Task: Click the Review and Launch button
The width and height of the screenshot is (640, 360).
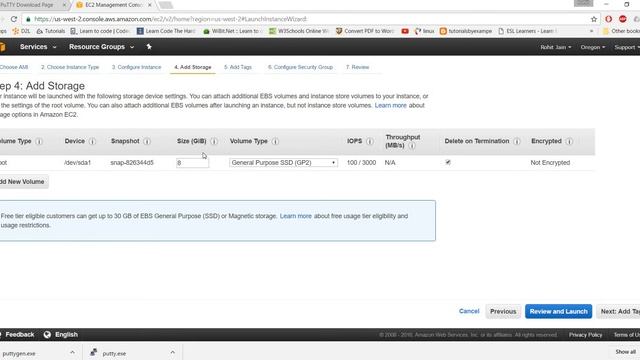Action: coord(558,311)
